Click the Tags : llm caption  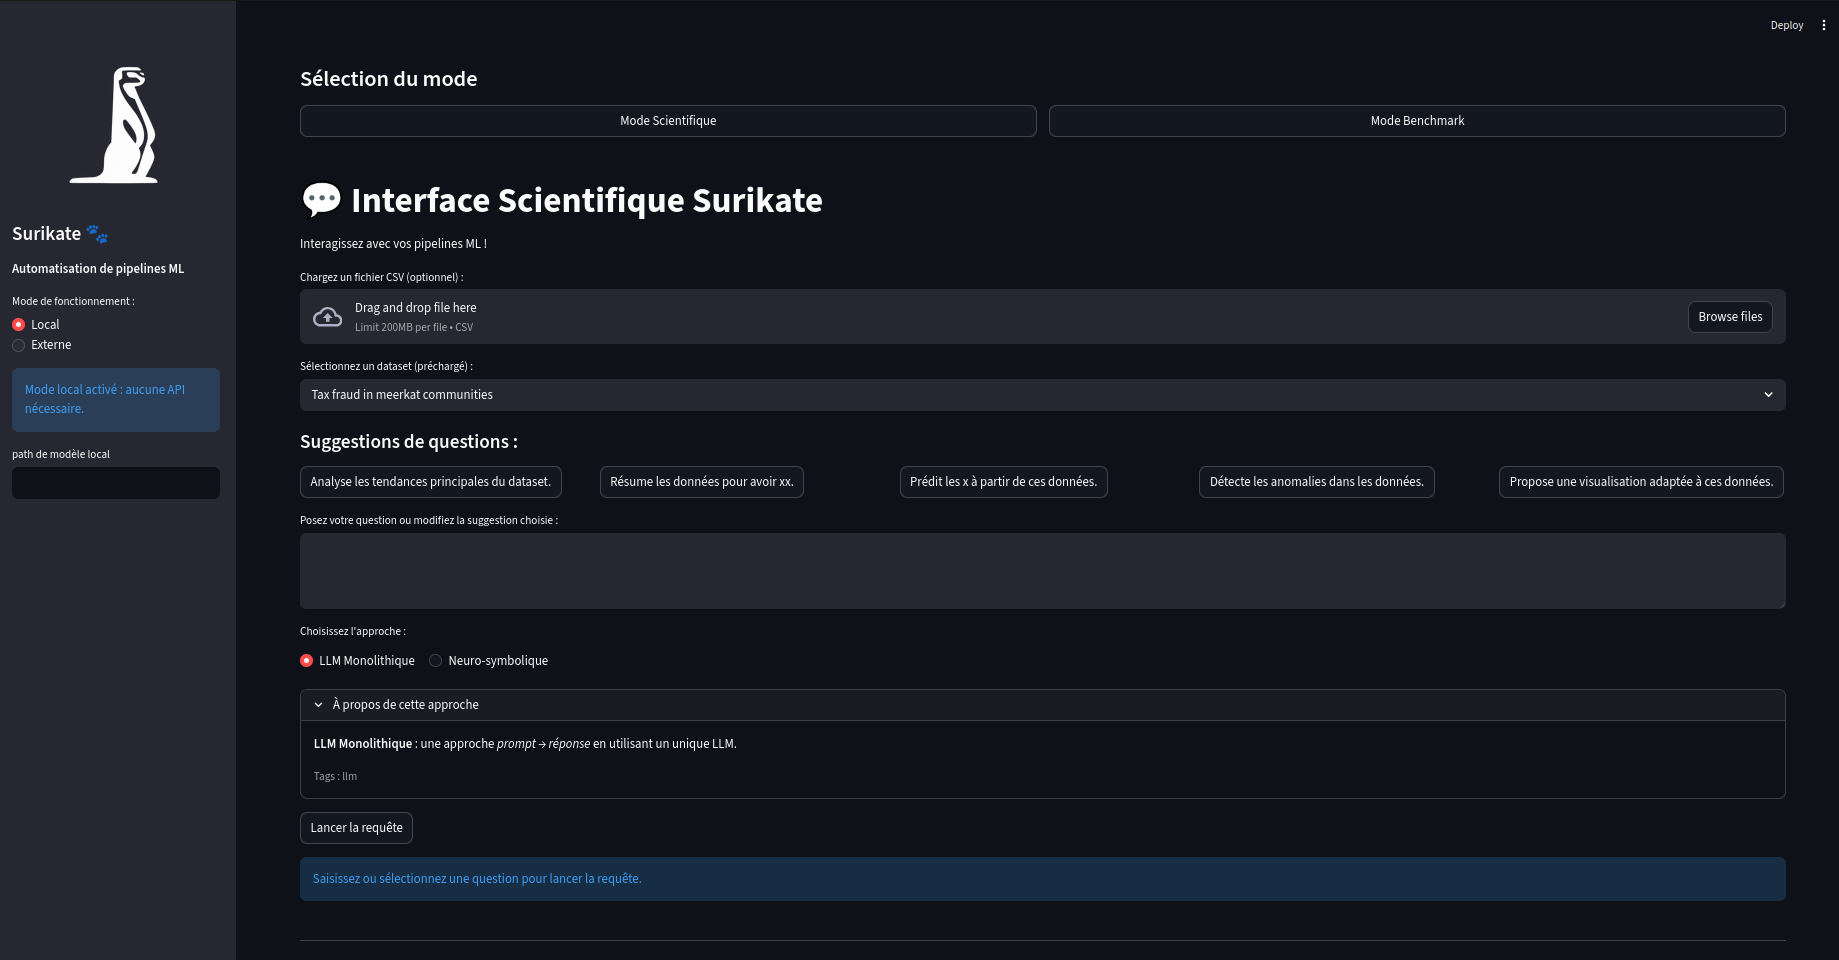tap(335, 776)
